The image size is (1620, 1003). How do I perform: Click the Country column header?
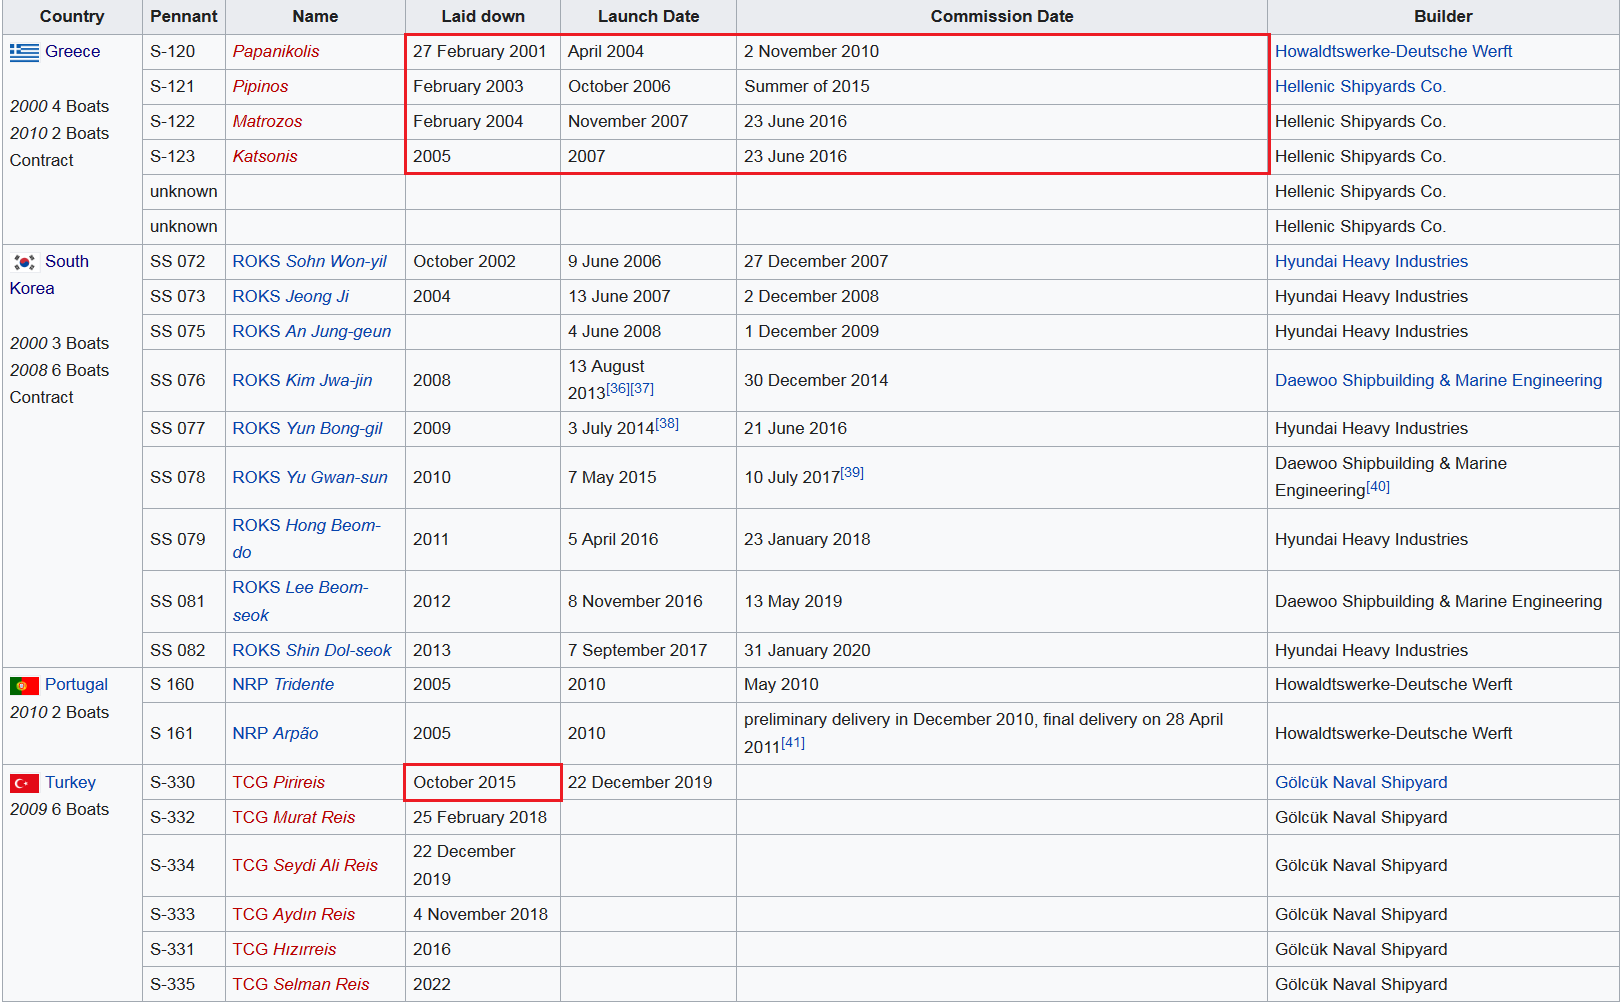click(72, 17)
